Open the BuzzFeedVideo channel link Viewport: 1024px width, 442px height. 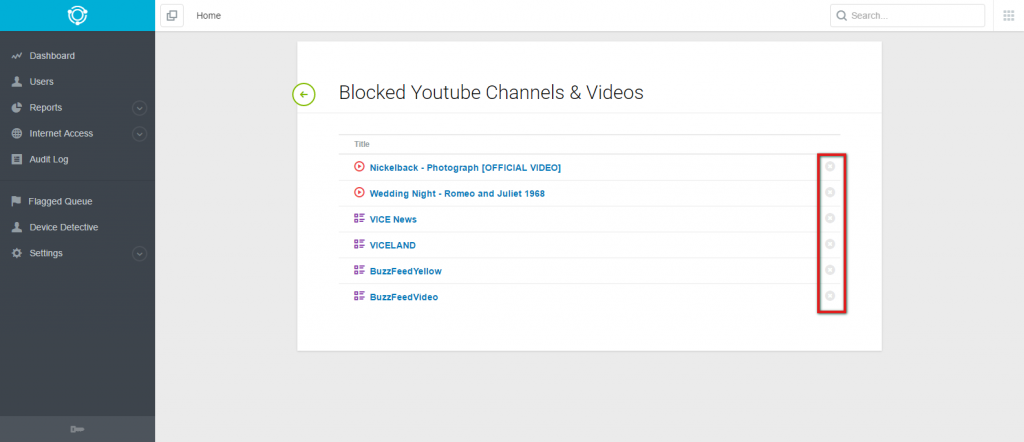(x=404, y=297)
